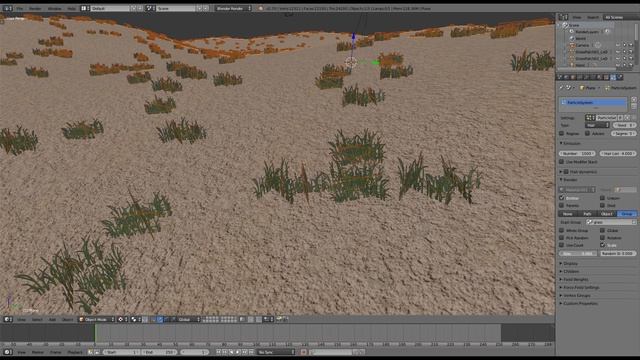The image size is (640, 360).
Task: Toggle selectability arrow for the Camera row
Action: click(624, 45)
